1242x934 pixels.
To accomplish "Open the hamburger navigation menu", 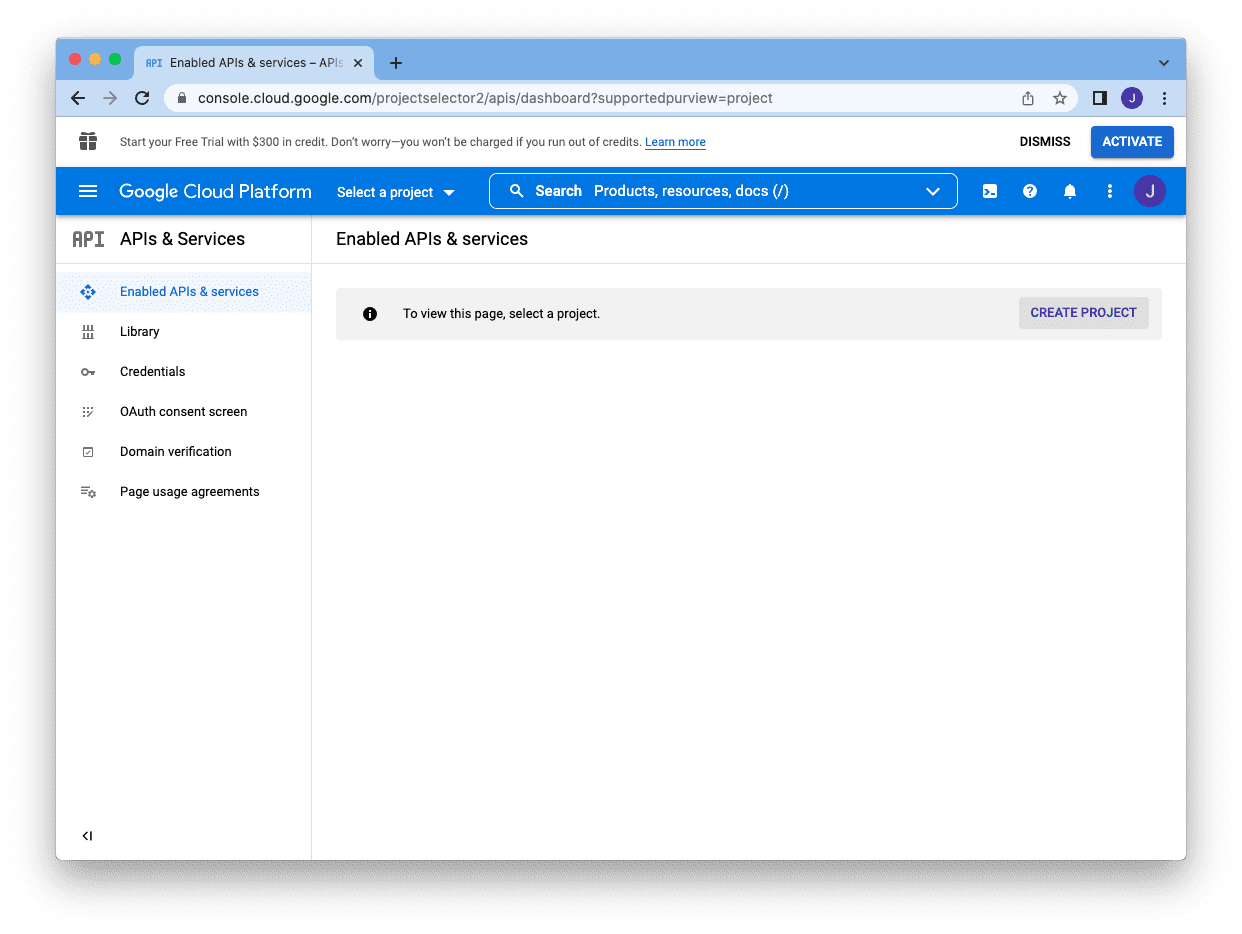I will (88, 191).
